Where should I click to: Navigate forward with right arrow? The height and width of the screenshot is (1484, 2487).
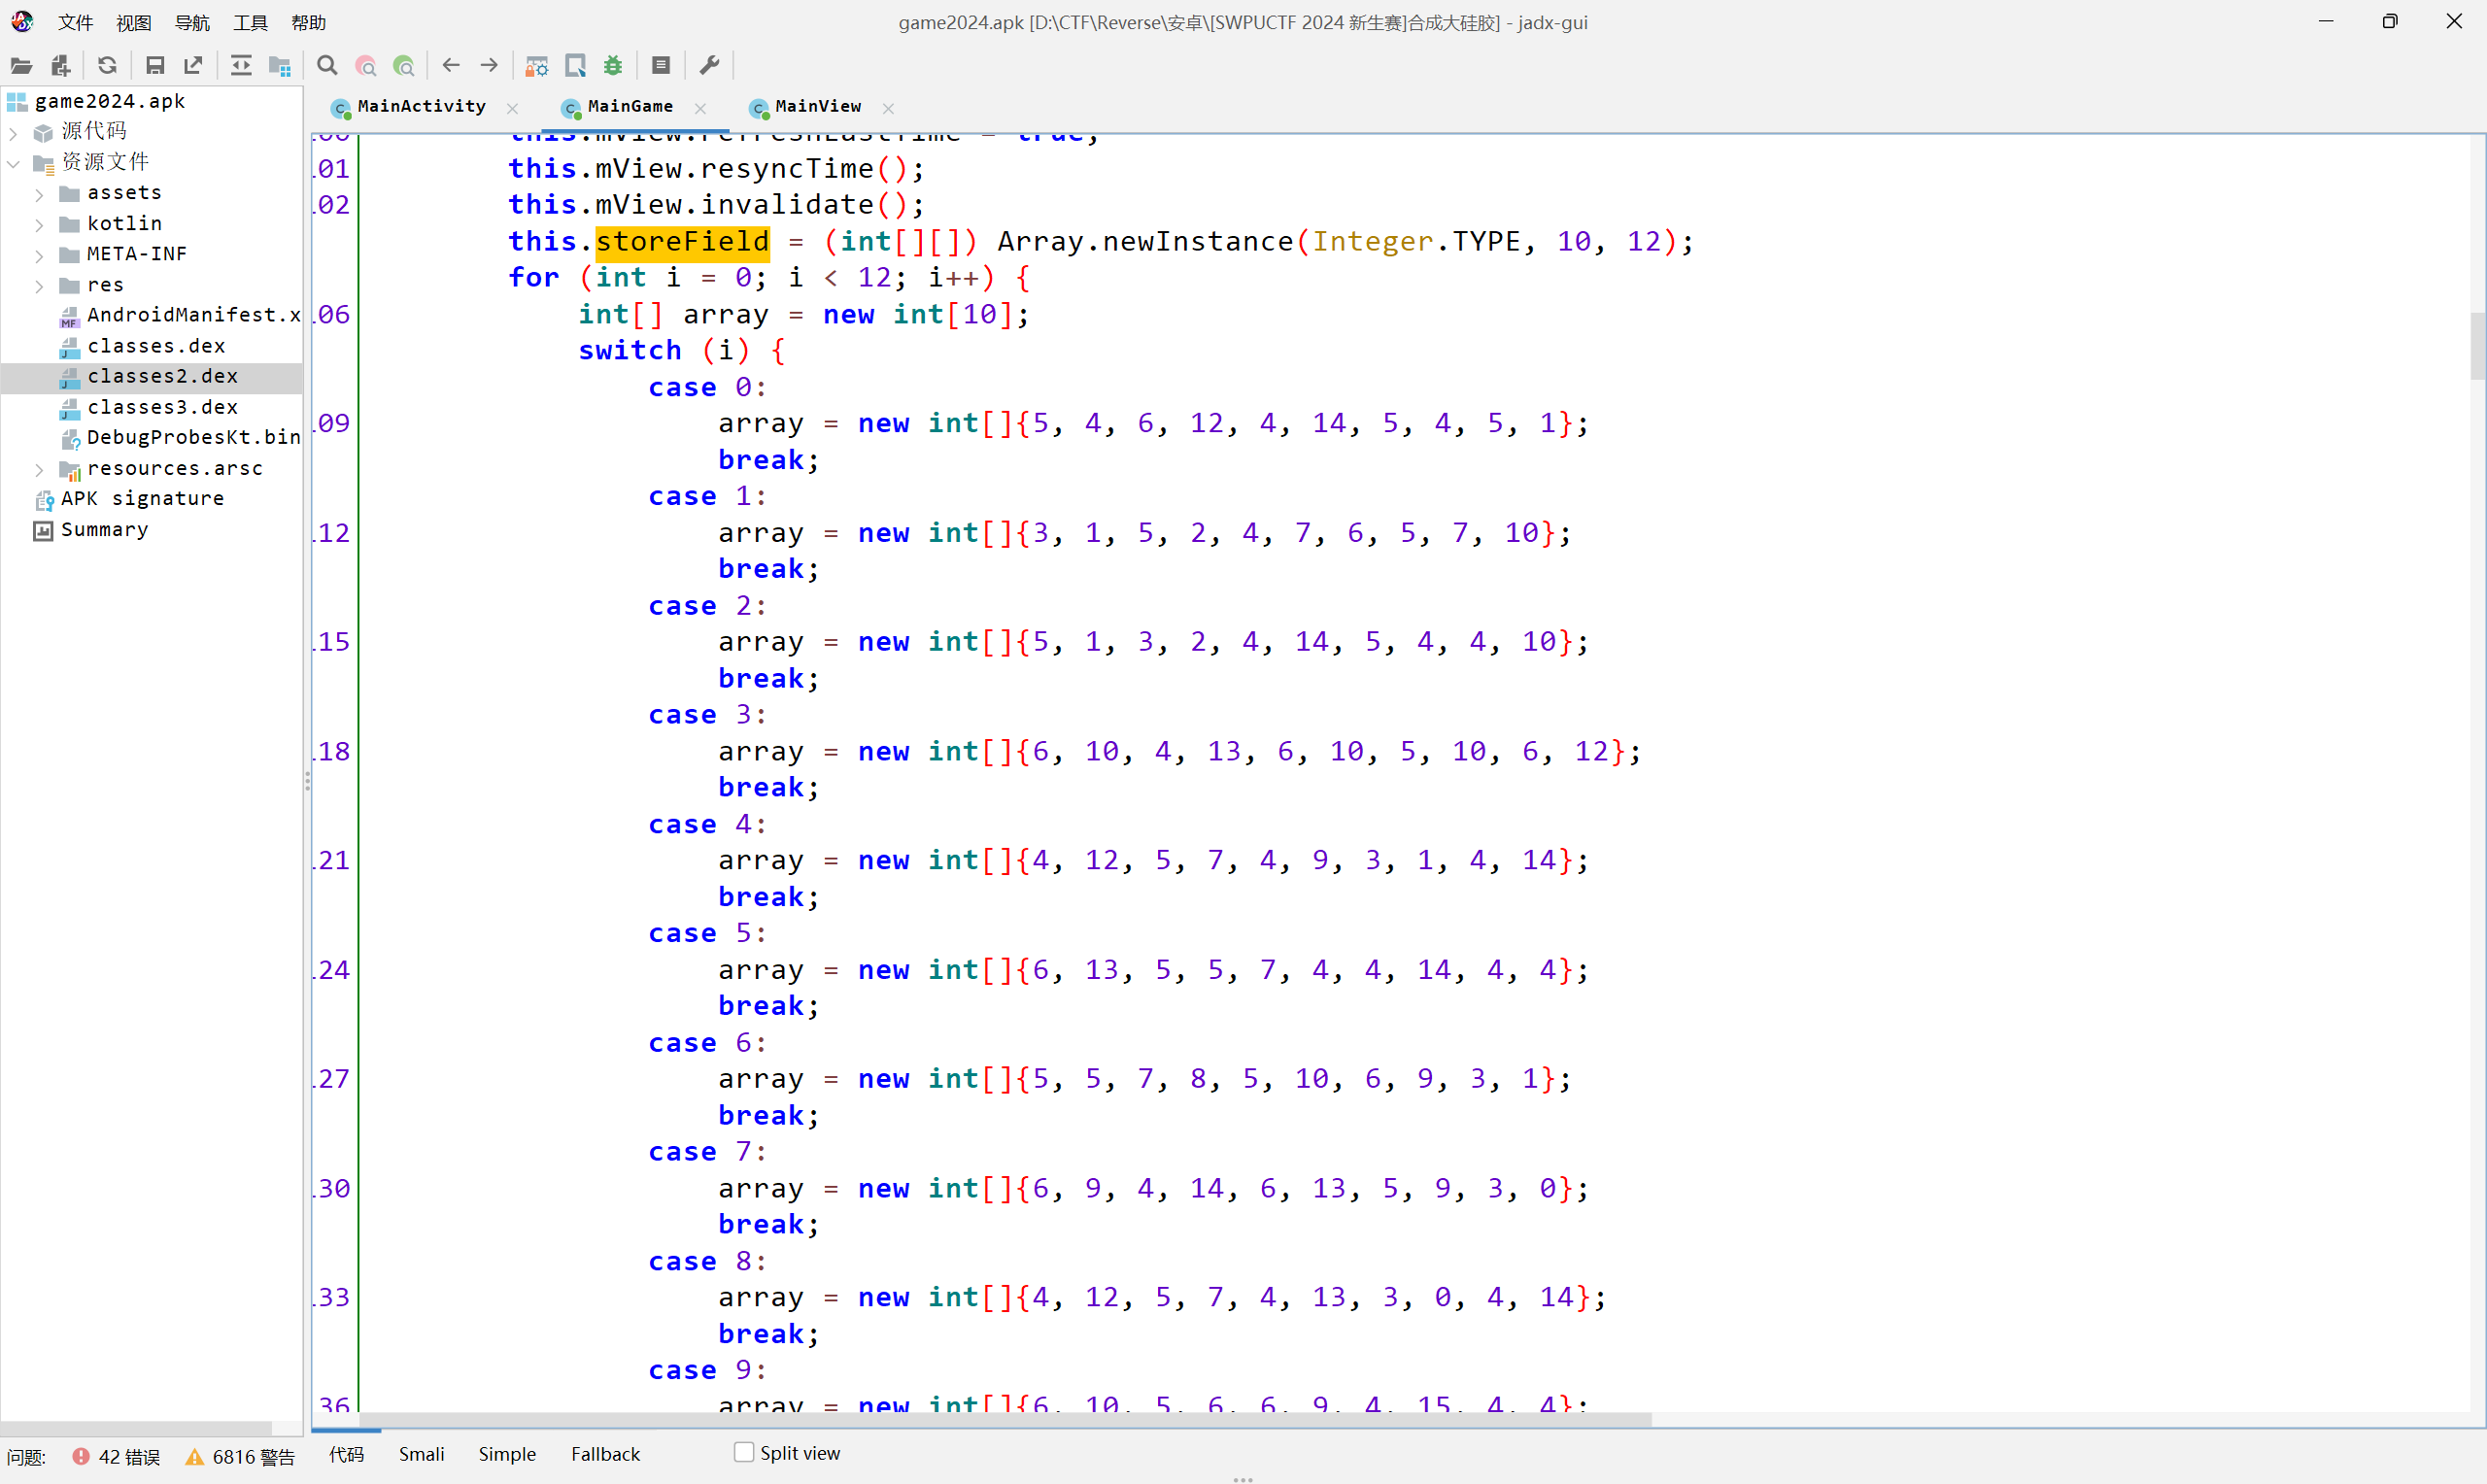tap(489, 66)
